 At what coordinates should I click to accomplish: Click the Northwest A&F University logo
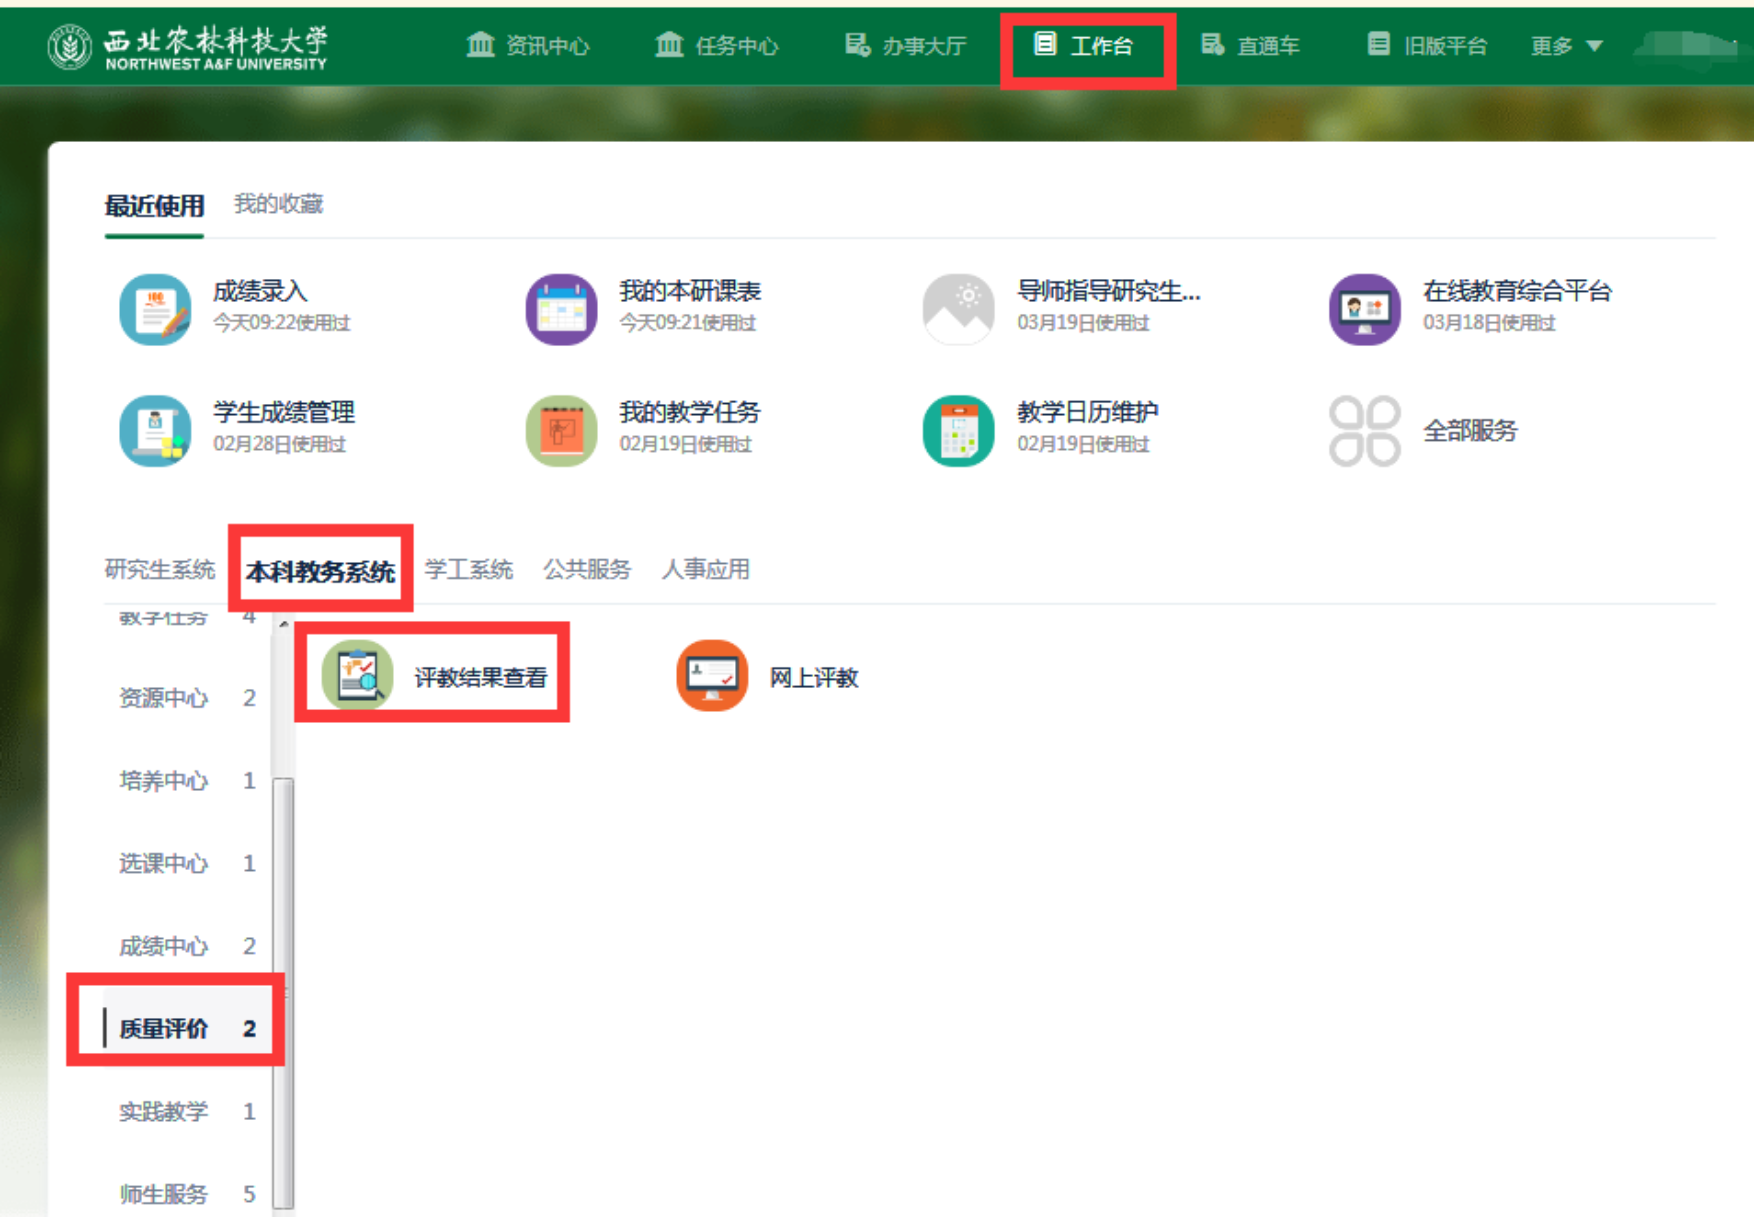(188, 47)
